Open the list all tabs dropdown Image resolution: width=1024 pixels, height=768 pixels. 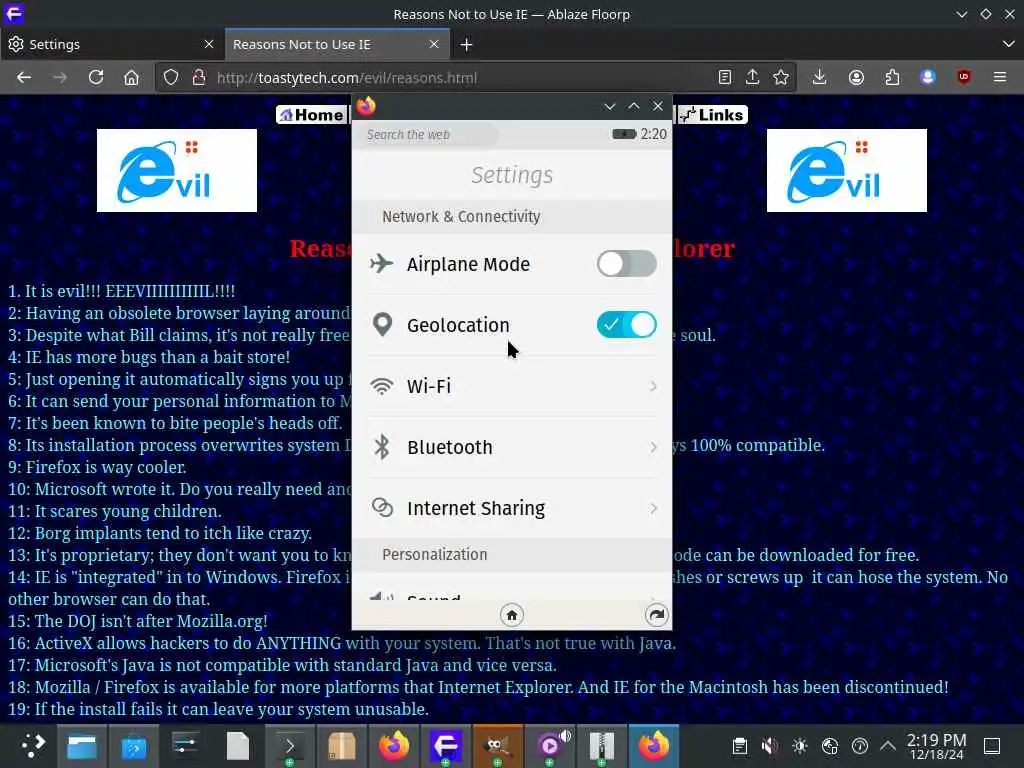coord(1008,44)
